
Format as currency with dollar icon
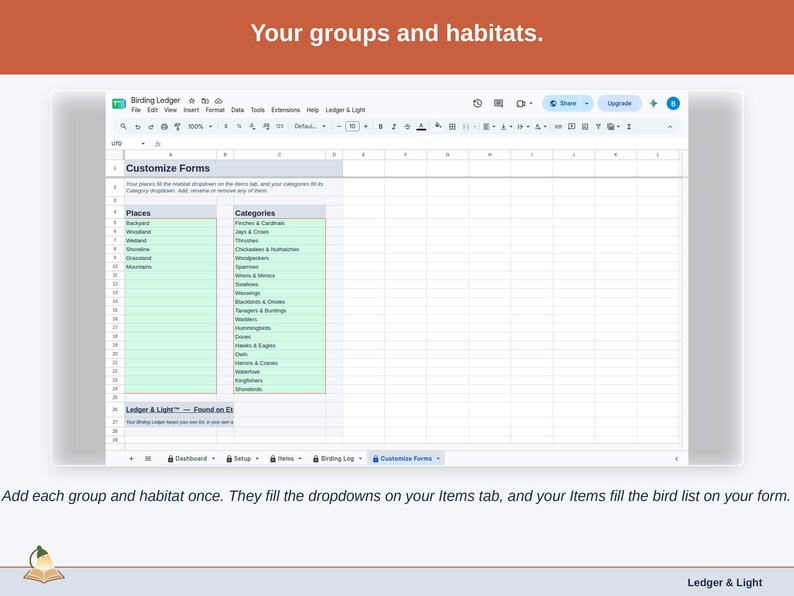225,127
